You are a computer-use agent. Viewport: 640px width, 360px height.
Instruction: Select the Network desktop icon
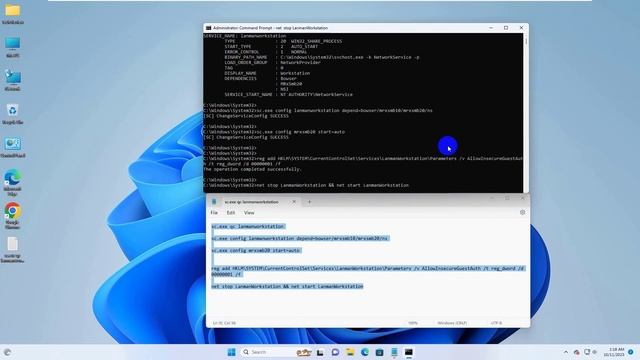pyautogui.click(x=13, y=80)
